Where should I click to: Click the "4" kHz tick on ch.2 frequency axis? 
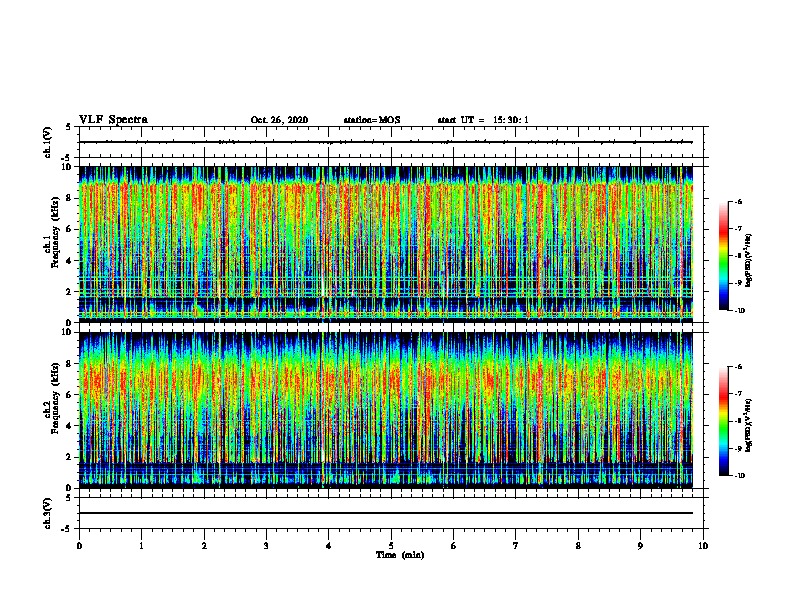(69, 426)
